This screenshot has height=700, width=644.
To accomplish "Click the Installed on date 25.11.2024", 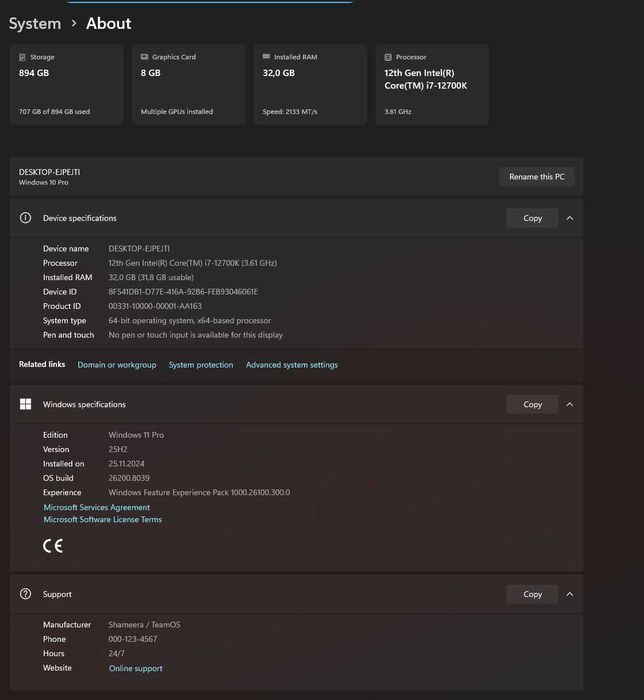I will (126, 463).
